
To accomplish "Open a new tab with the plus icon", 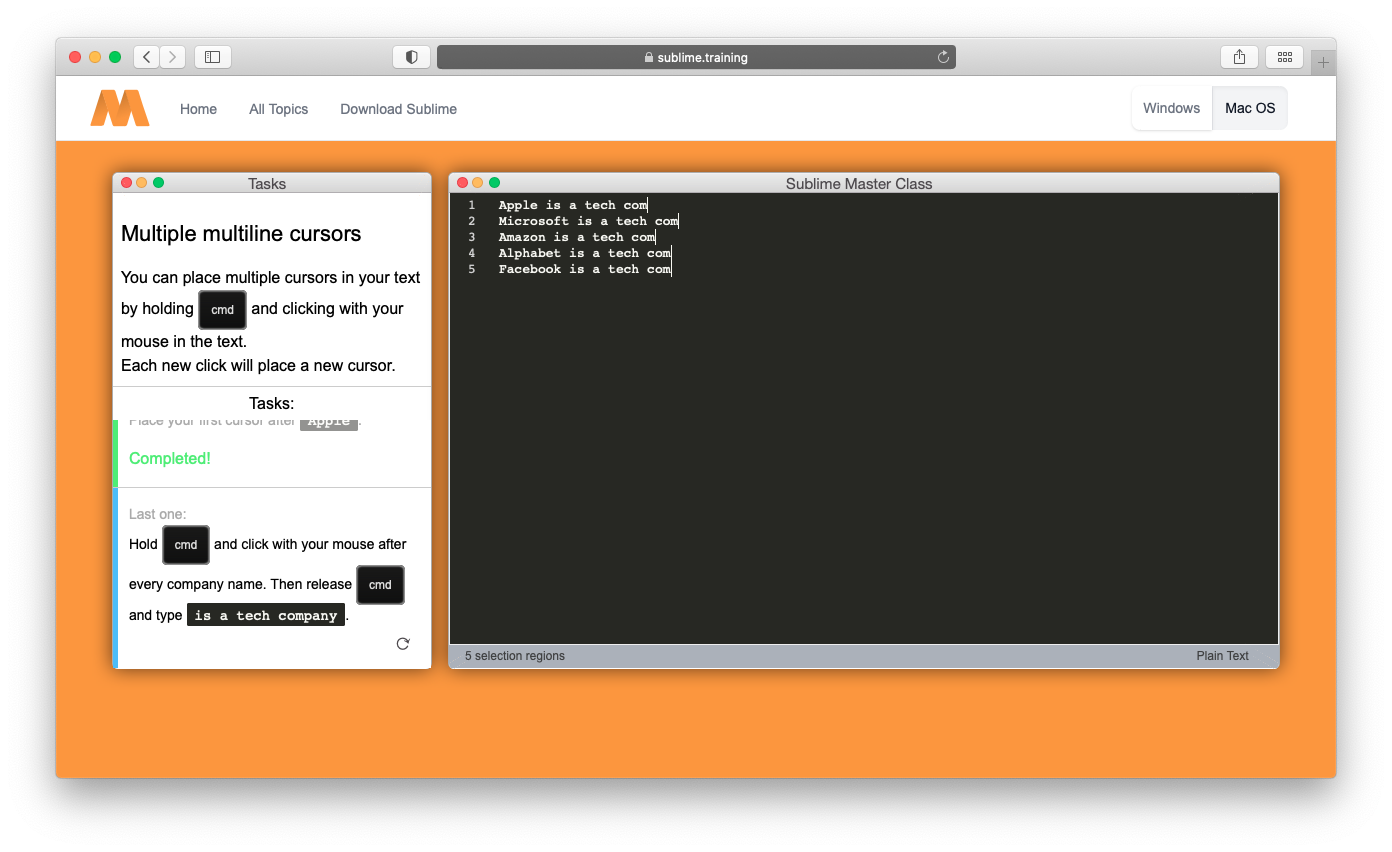I will [x=1323, y=60].
